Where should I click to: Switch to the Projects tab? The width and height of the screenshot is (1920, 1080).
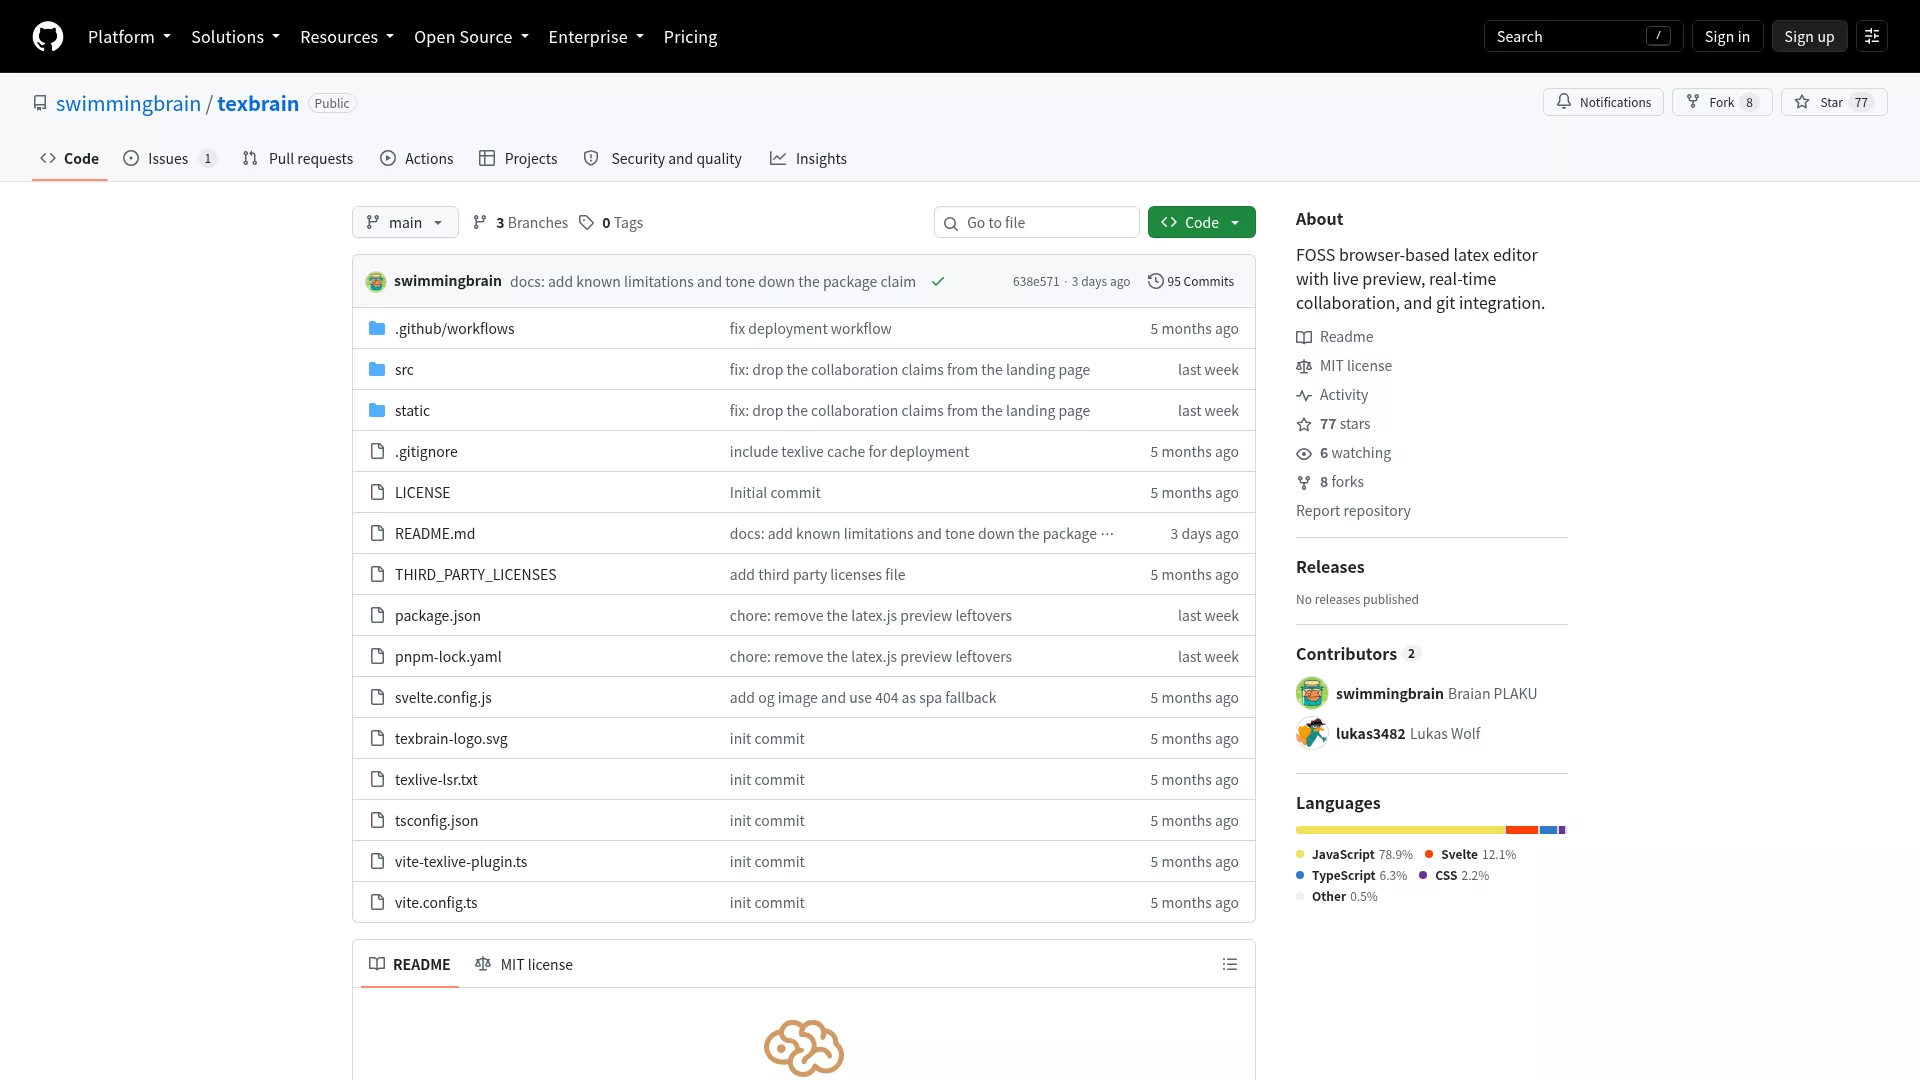pyautogui.click(x=518, y=159)
